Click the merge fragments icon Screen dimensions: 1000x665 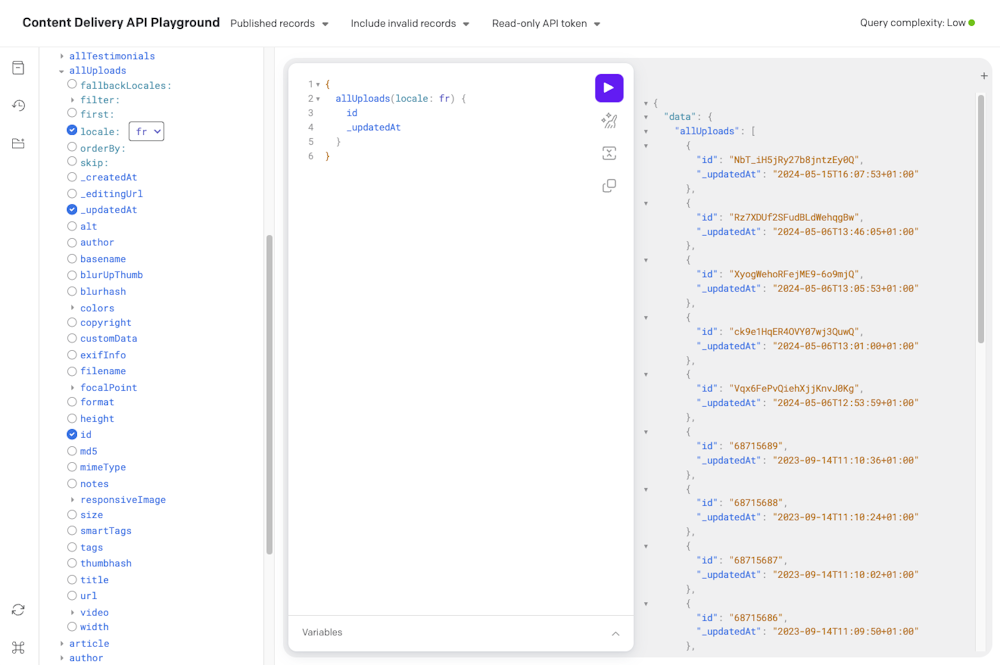click(x=609, y=153)
